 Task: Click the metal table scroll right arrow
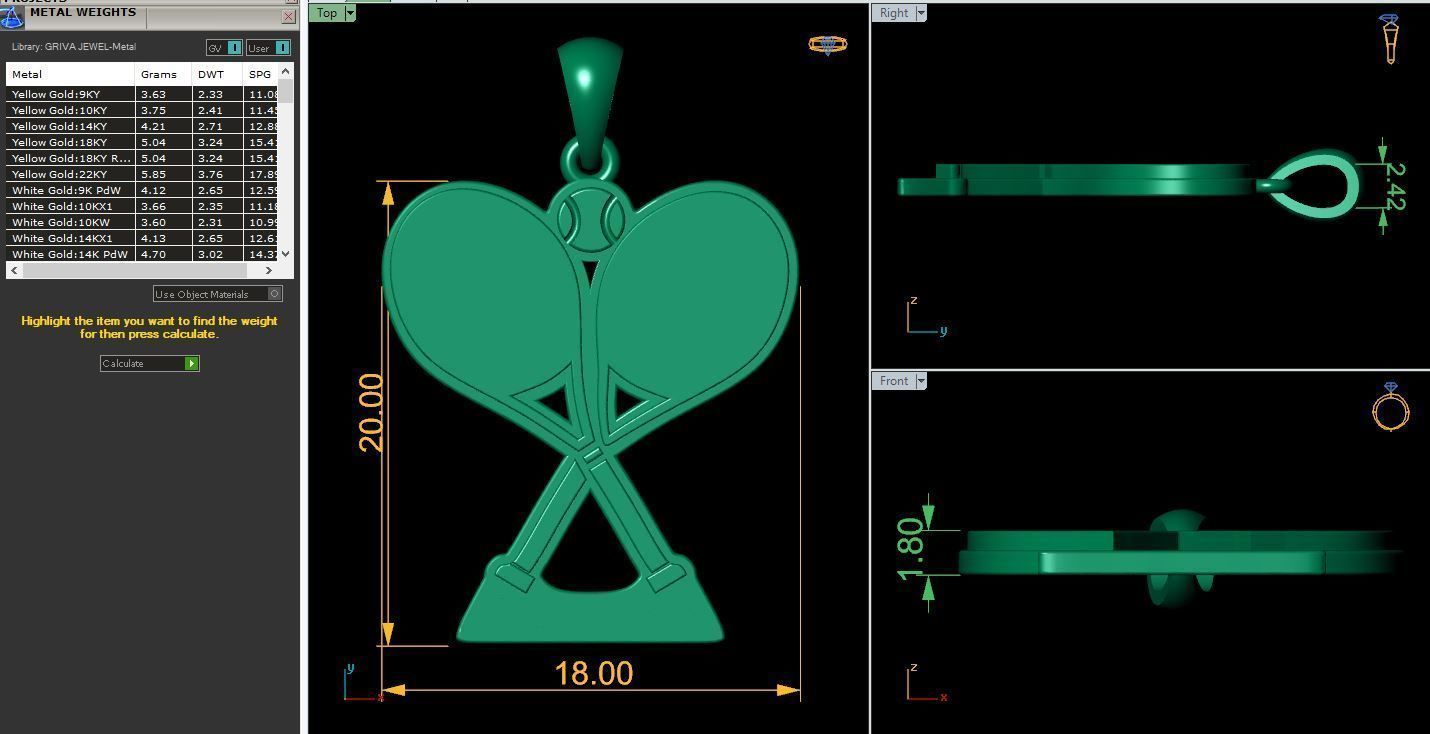(x=268, y=270)
